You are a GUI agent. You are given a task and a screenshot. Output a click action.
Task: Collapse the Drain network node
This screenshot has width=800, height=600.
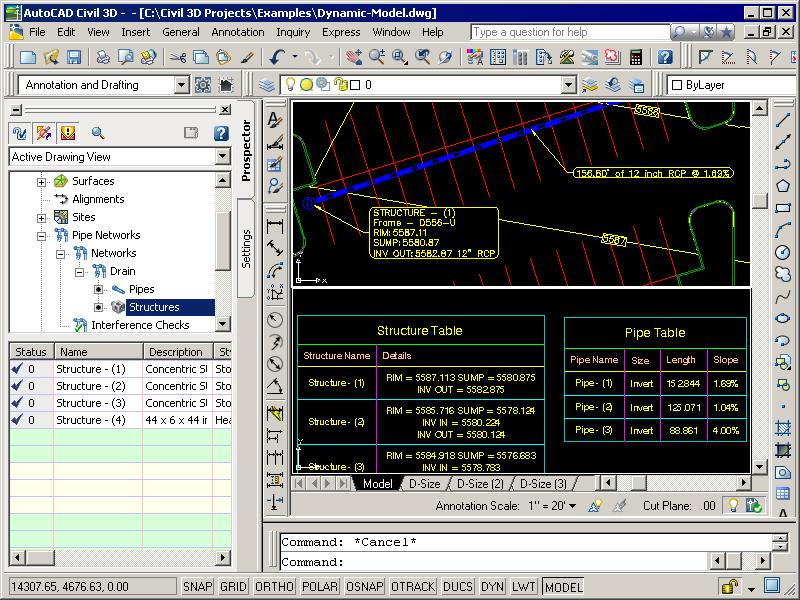pos(79,272)
